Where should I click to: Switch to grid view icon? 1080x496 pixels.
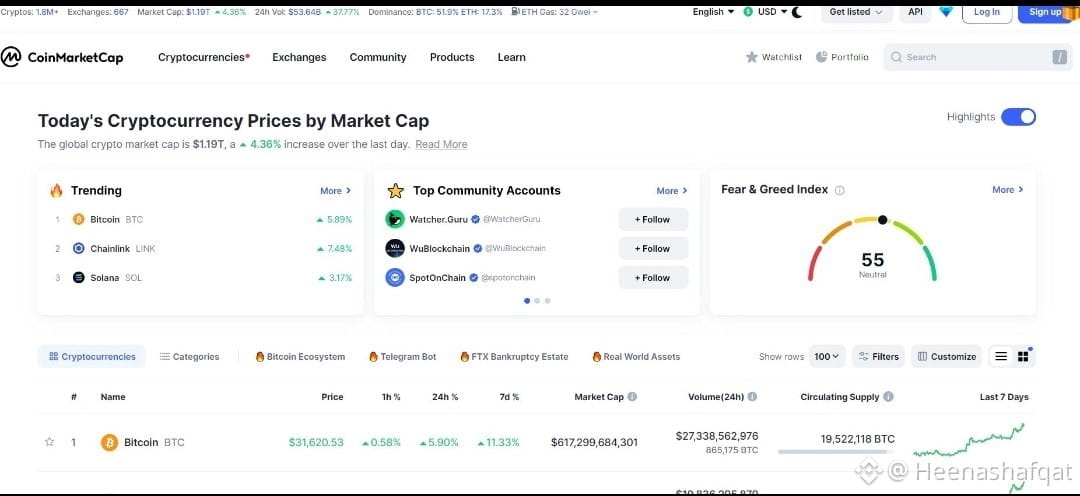click(x=1023, y=356)
